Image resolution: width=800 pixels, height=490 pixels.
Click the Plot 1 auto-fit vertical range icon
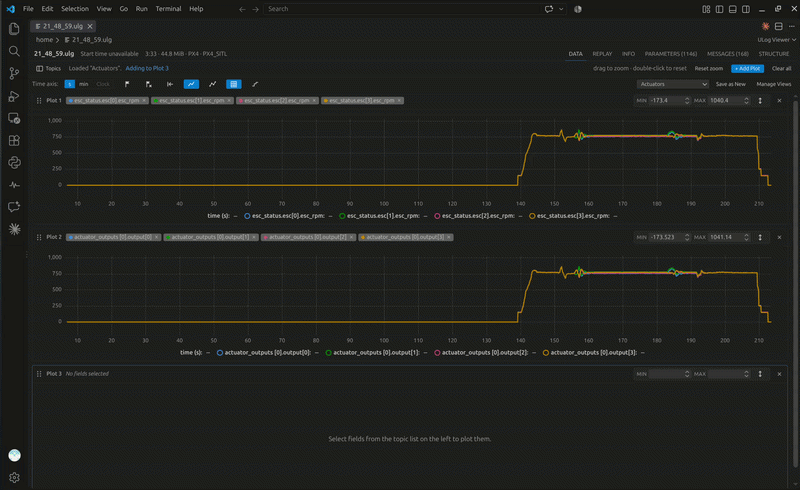(760, 101)
